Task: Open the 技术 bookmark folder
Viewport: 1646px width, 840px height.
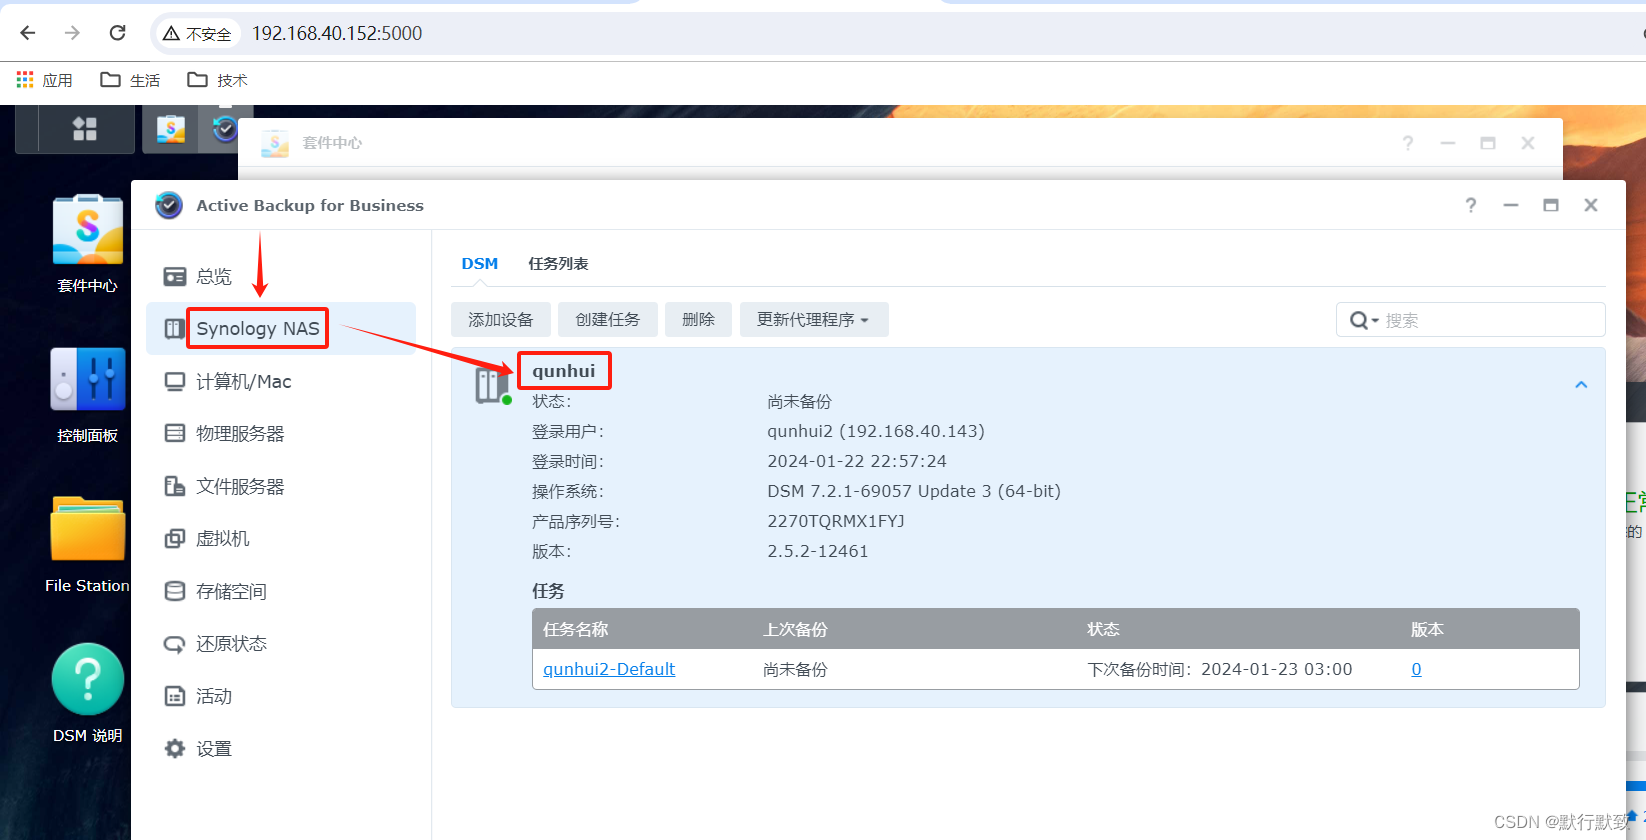Action: (x=217, y=80)
